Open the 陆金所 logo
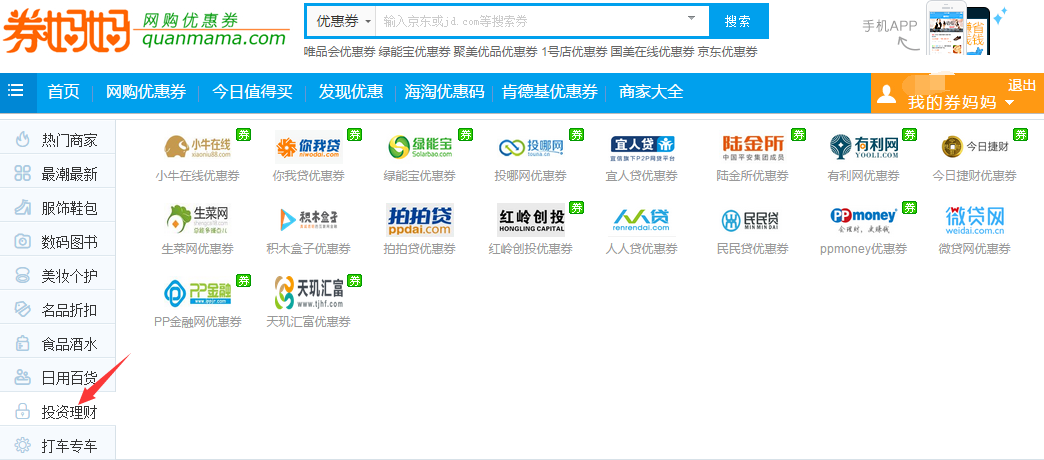 pyautogui.click(x=754, y=146)
